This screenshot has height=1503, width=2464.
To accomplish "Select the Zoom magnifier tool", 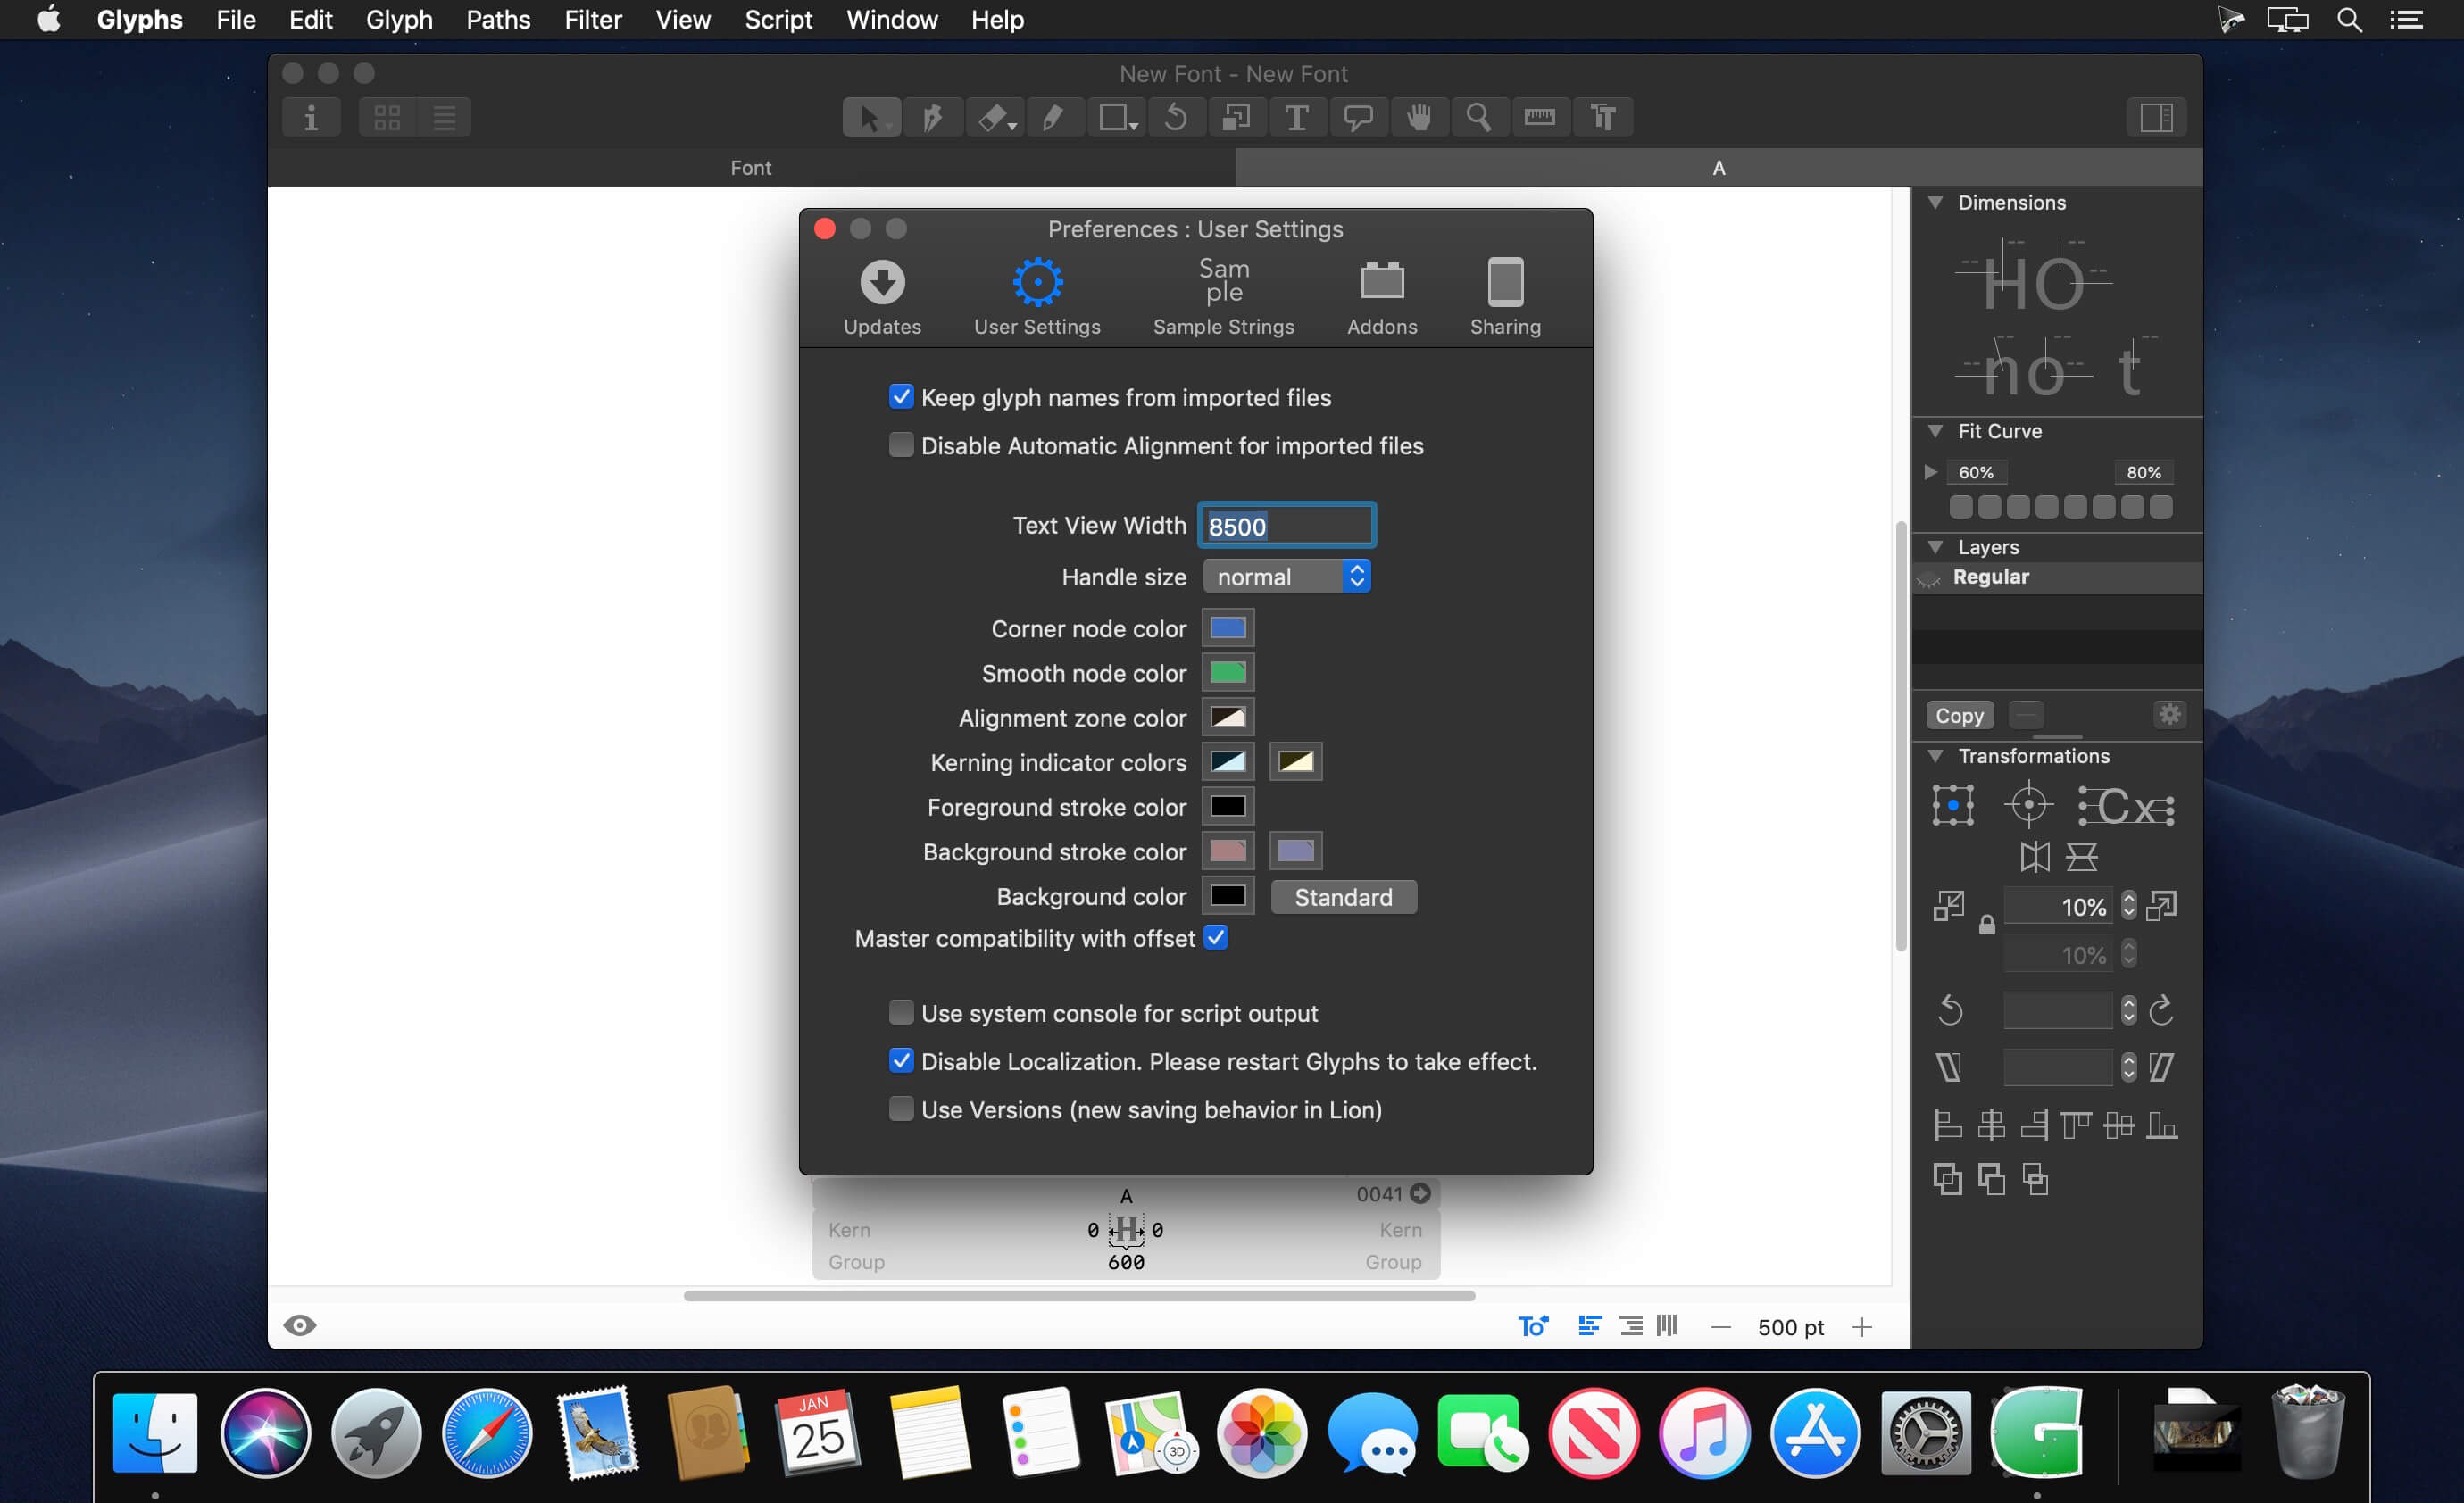I will click(x=1479, y=117).
